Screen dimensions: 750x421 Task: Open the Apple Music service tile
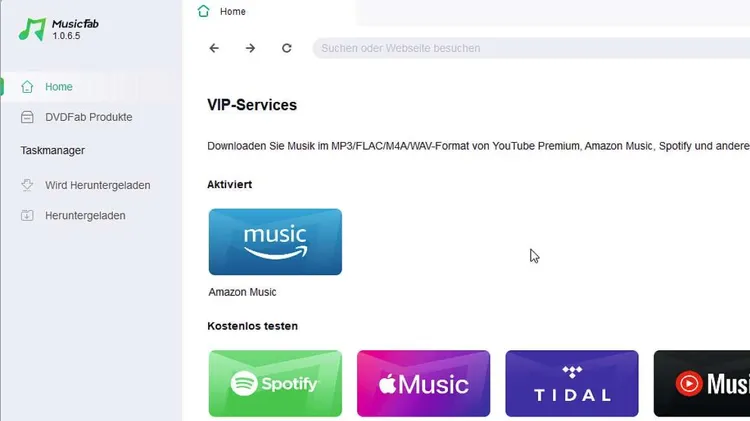(423, 383)
